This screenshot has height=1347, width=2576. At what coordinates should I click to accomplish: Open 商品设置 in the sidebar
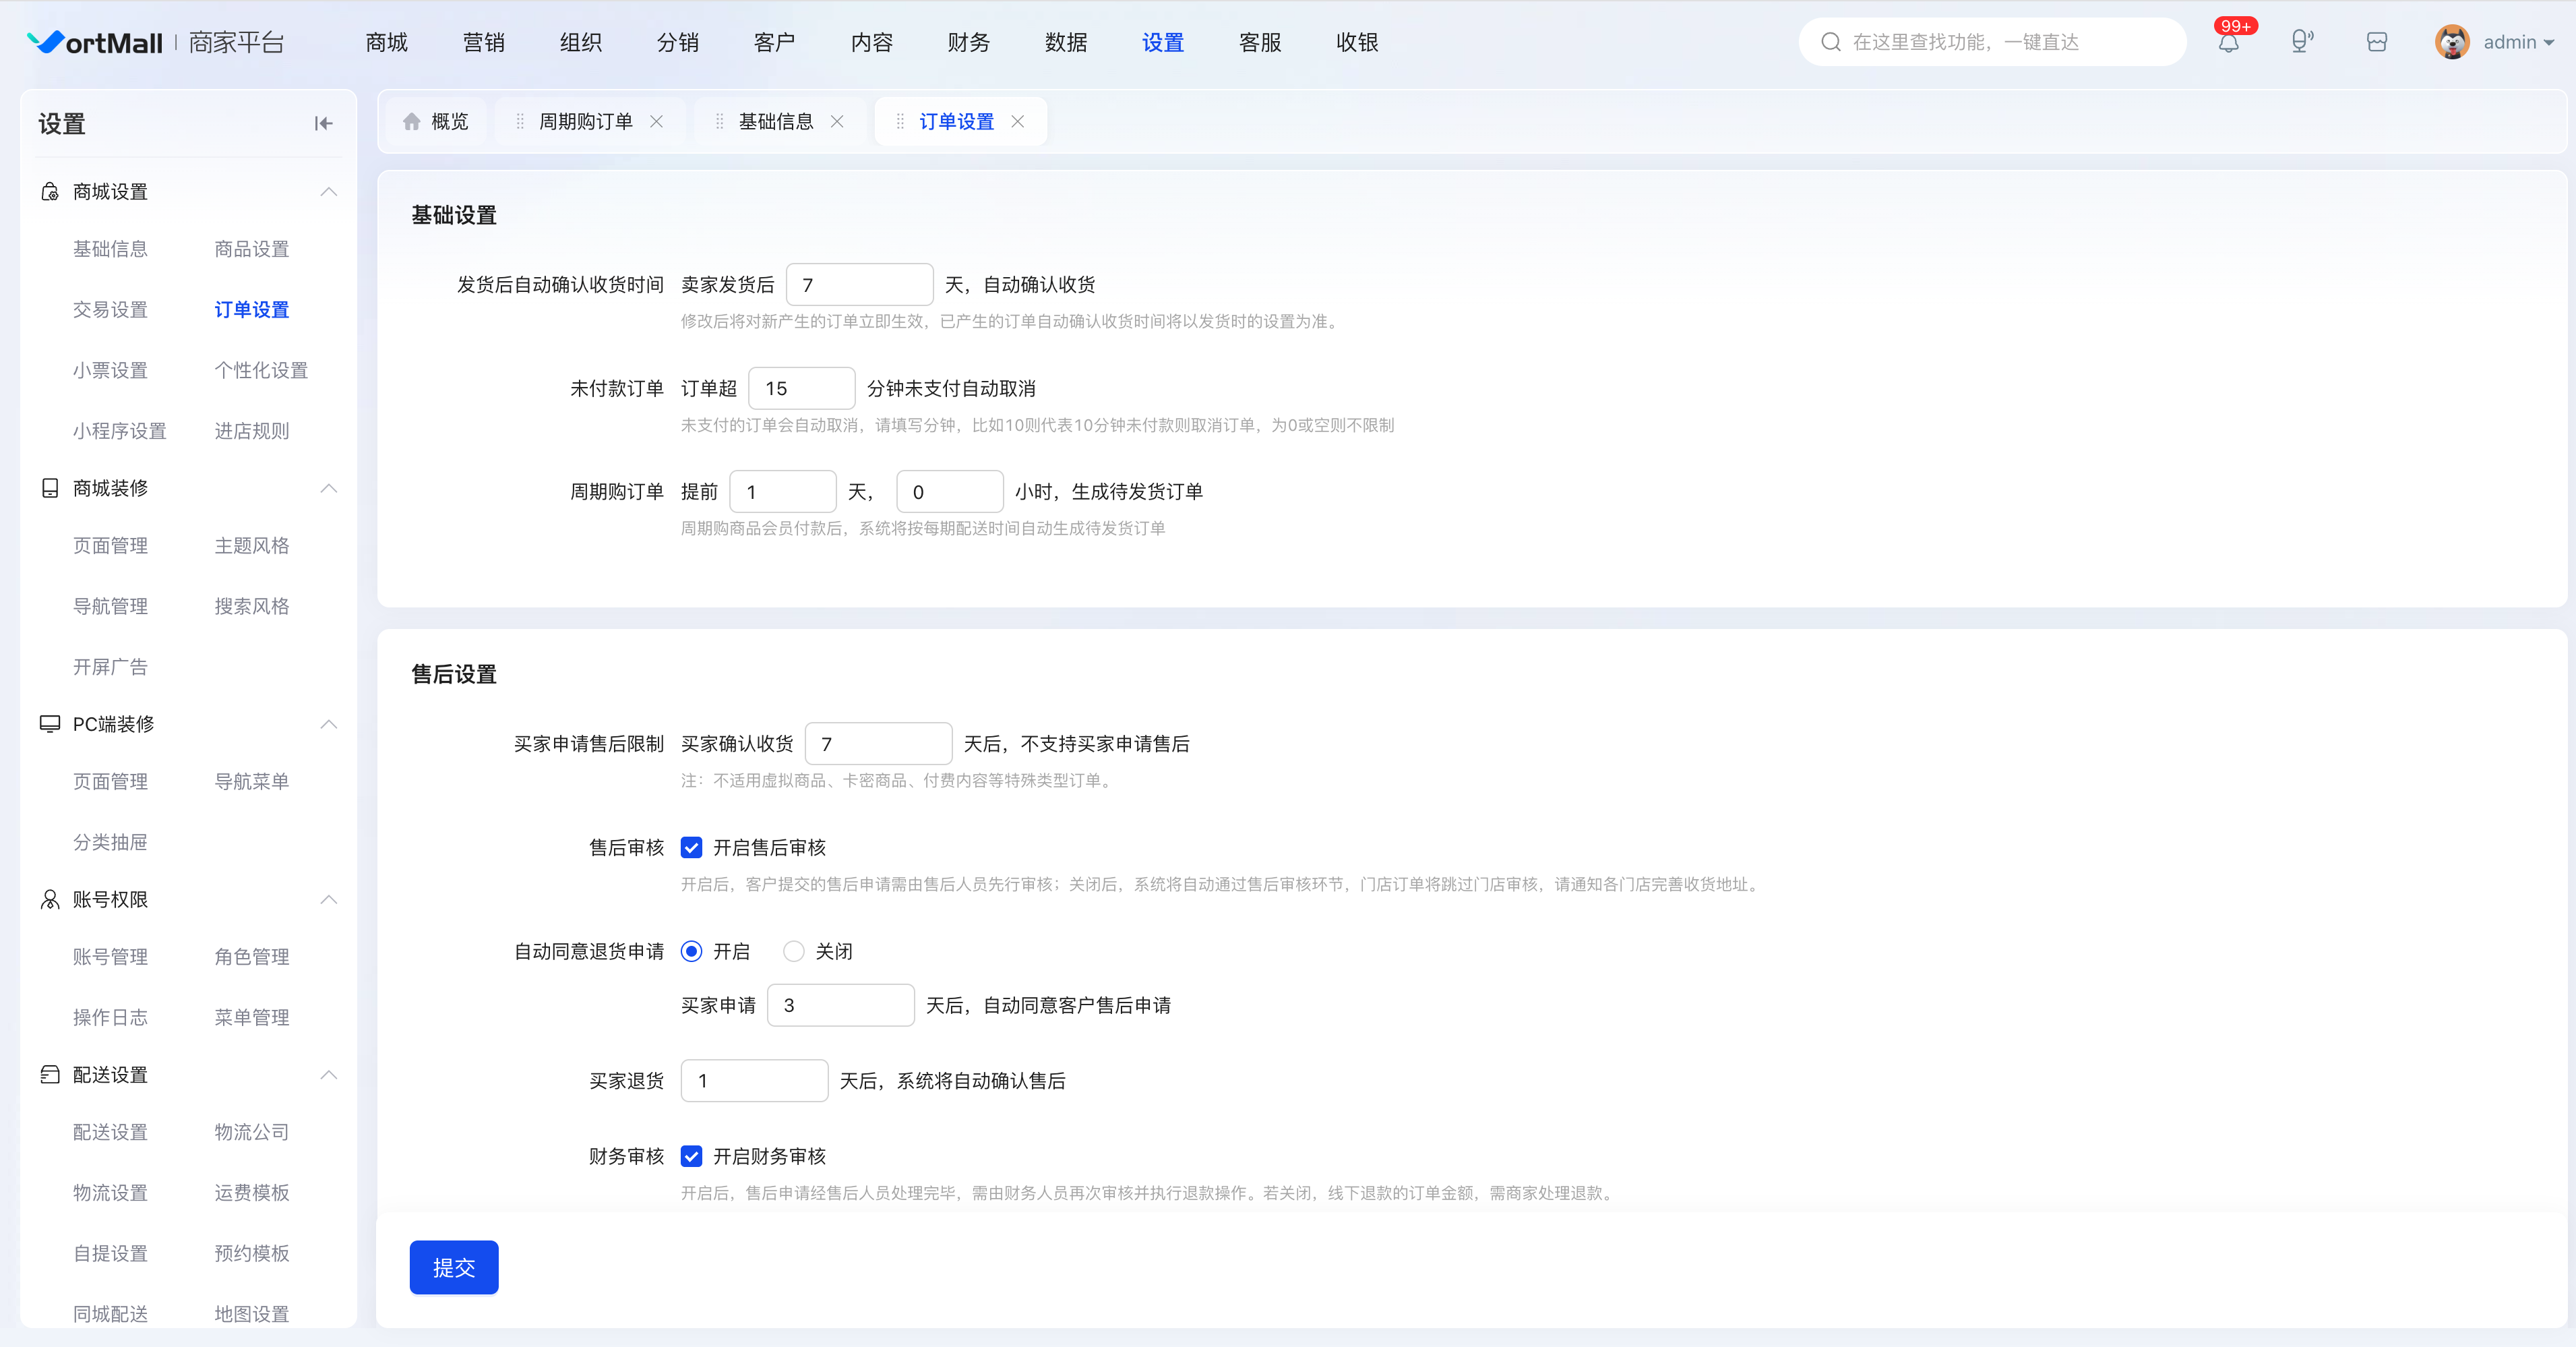coord(252,249)
